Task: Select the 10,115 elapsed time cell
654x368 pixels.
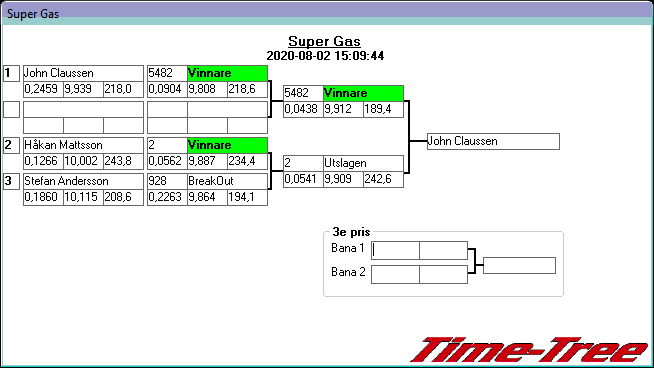Action: 83,197
